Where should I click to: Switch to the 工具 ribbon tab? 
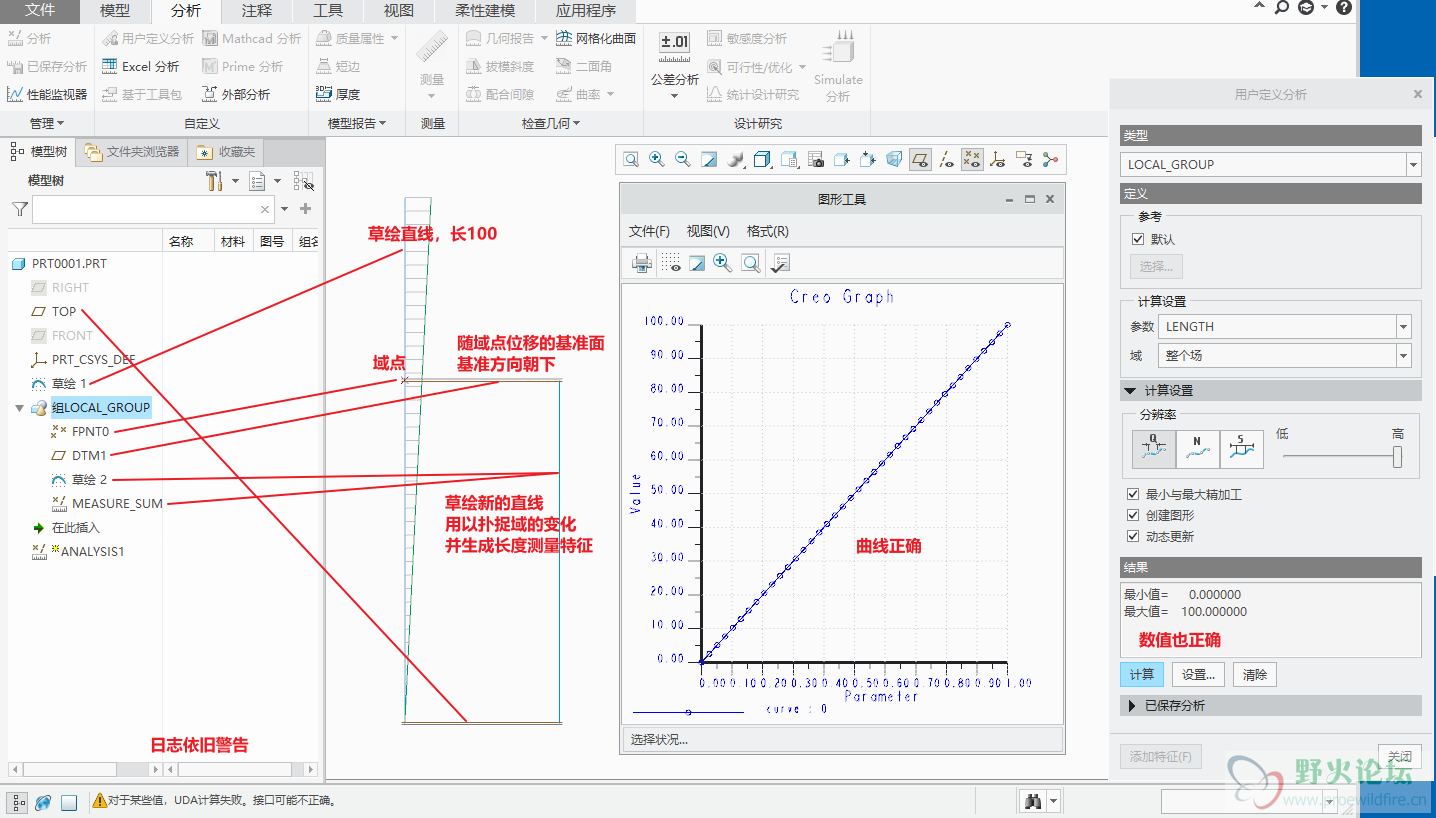[328, 11]
